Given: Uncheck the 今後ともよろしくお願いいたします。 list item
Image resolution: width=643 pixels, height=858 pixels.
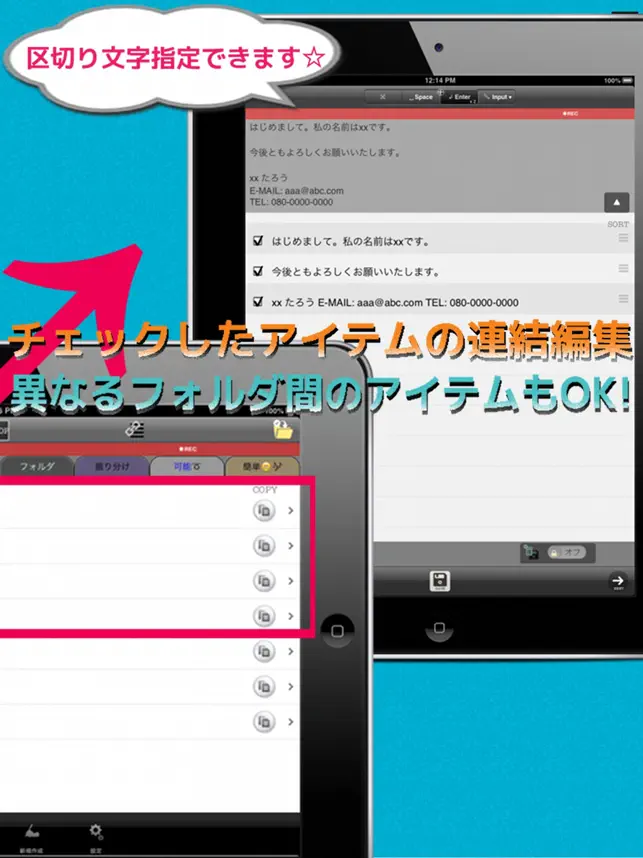Looking at the screenshot, I should point(258,271).
